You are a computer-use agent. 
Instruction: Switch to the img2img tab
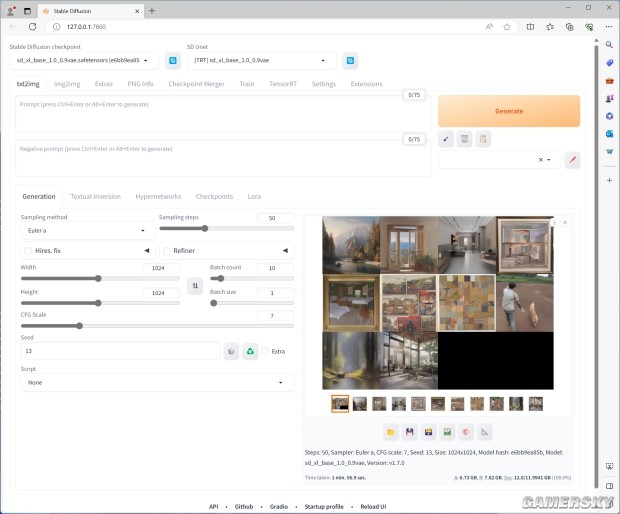pyautogui.click(x=67, y=84)
